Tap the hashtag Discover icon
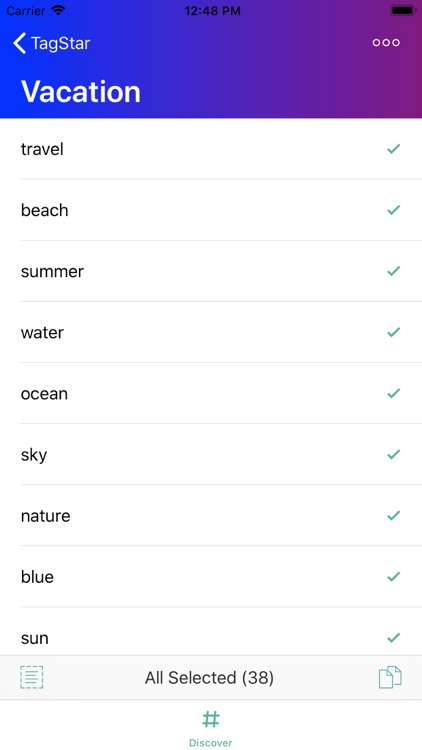This screenshot has height=750, width=422. click(211, 719)
